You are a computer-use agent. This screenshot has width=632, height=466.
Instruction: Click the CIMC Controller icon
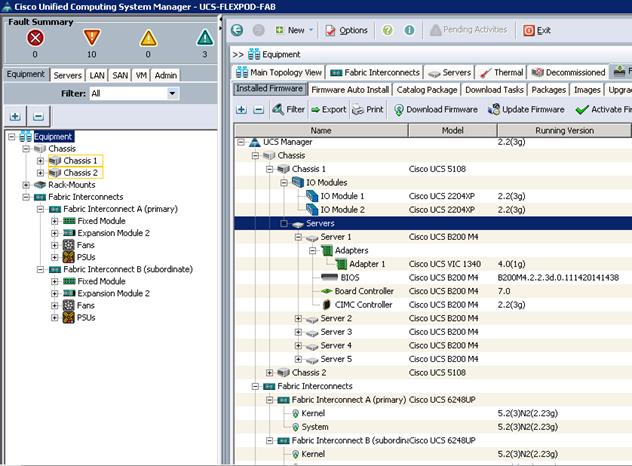tap(327, 305)
